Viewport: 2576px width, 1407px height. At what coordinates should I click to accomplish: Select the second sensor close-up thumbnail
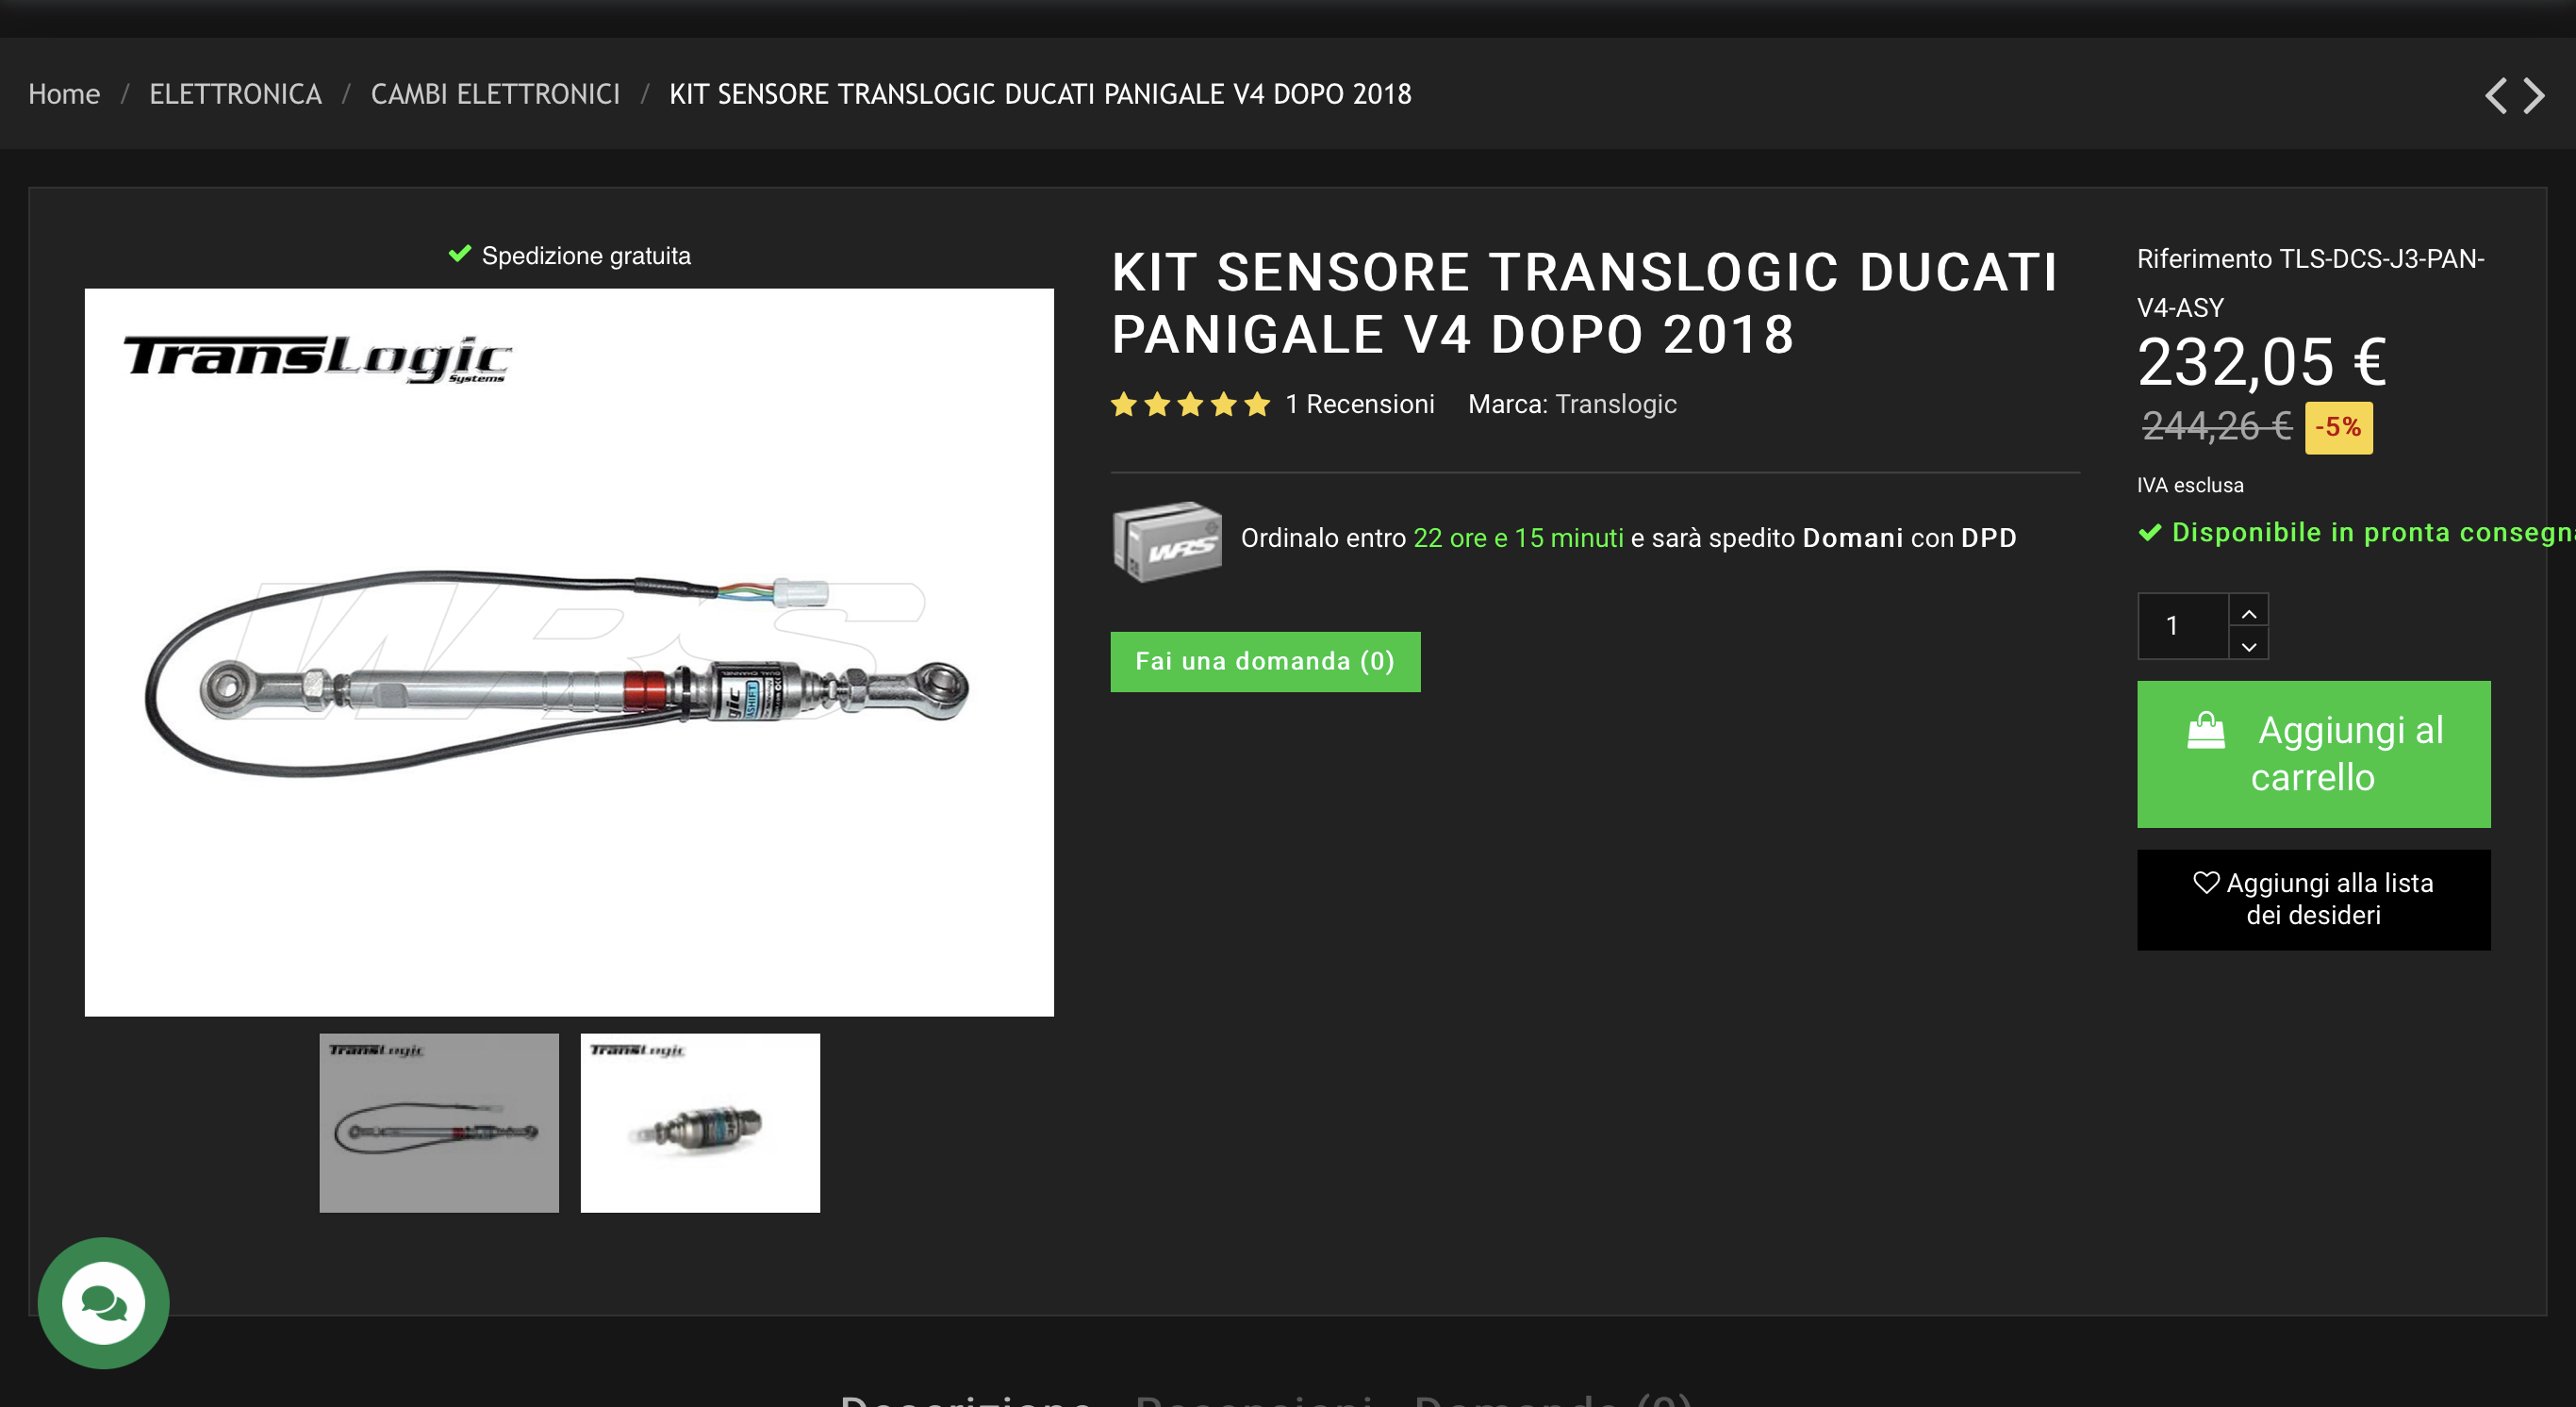(x=700, y=1122)
